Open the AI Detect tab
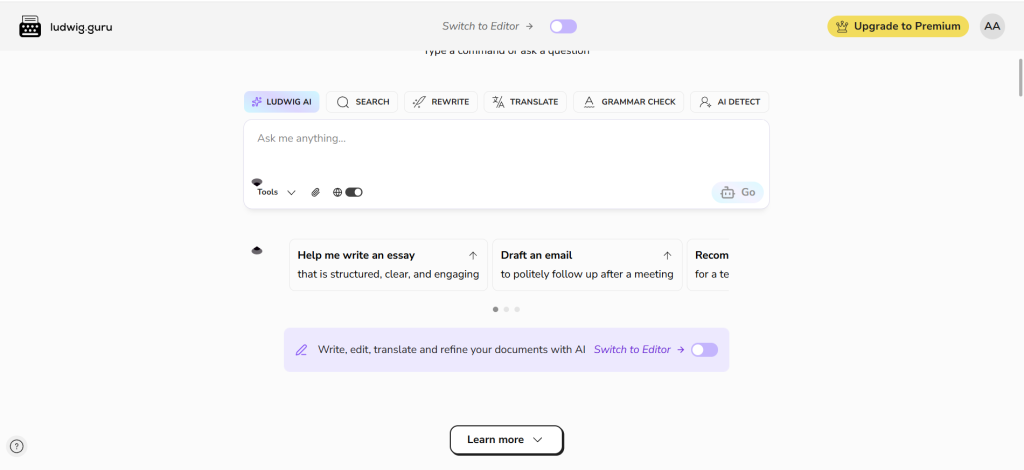1024x470 pixels. click(x=729, y=102)
